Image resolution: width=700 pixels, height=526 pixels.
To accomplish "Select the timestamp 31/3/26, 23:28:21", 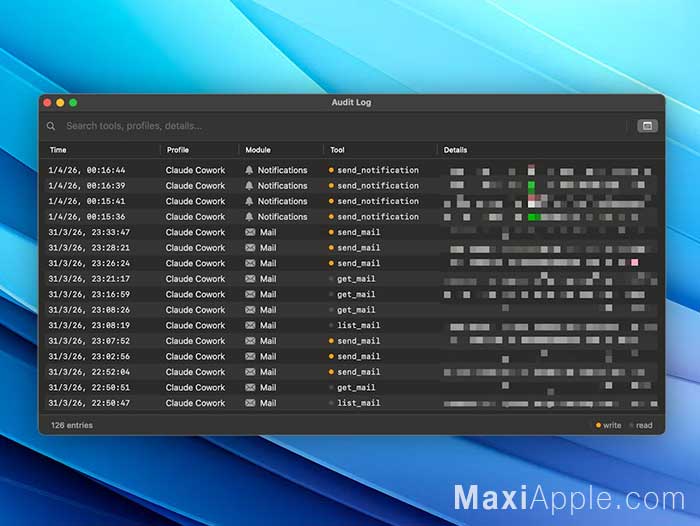I will [x=89, y=248].
